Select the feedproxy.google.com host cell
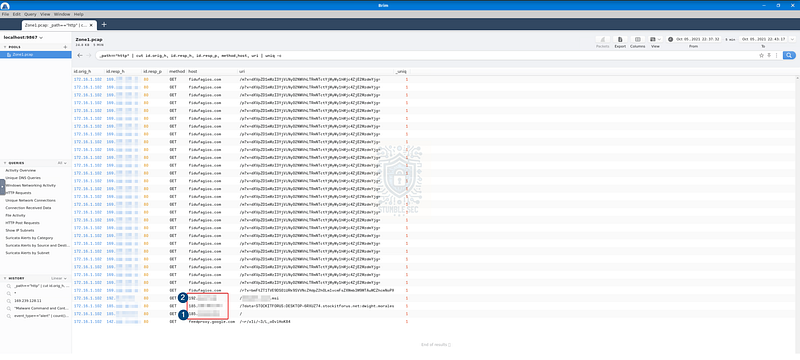This screenshot has height=360, width=800. pyautogui.click(x=211, y=322)
